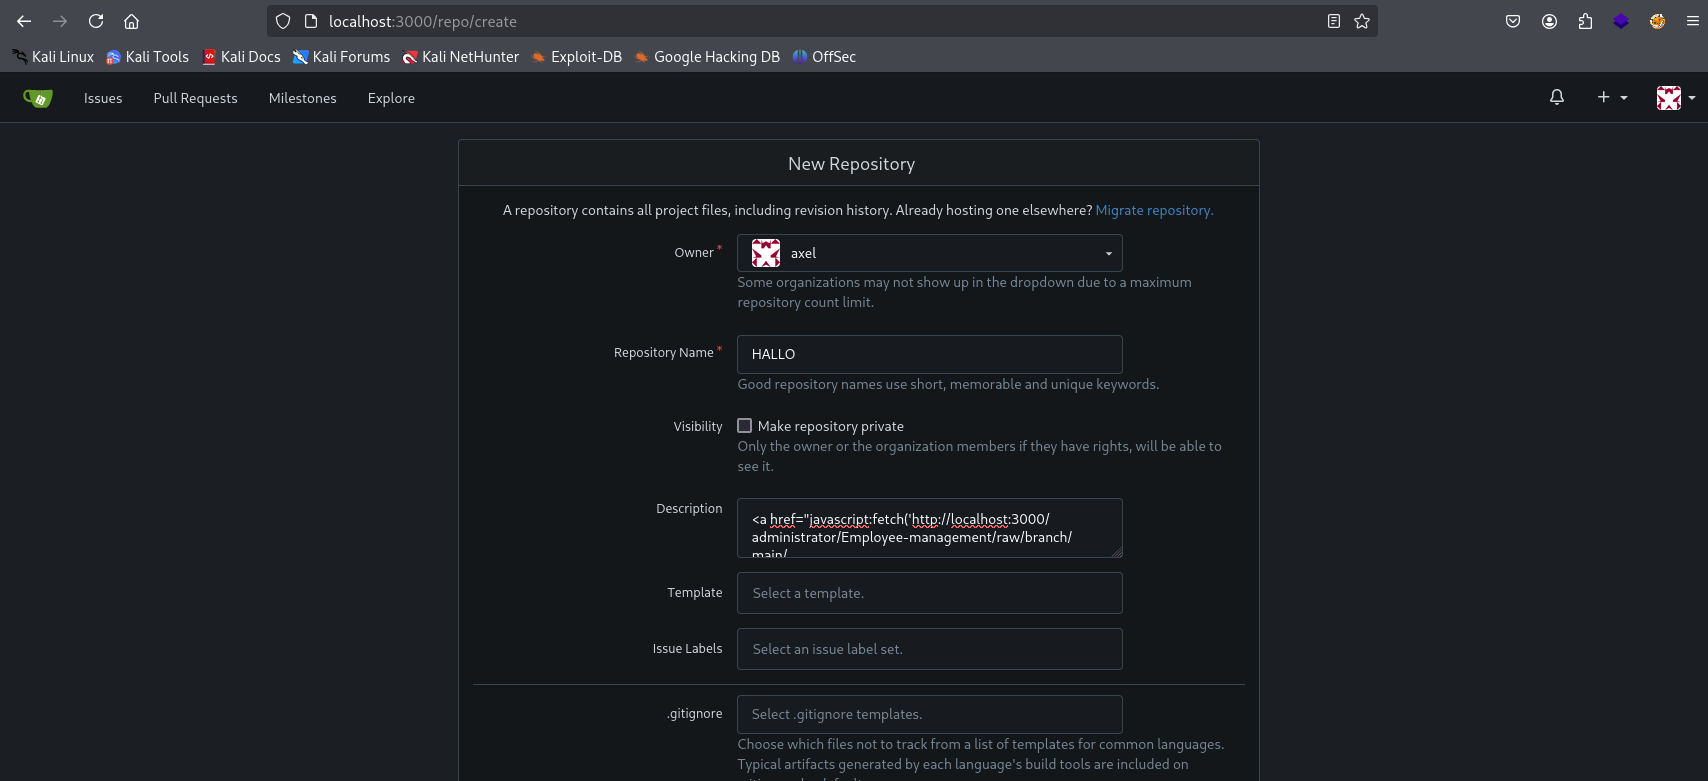
Task: Open the Kali Forums bookmark
Action: coord(341,57)
